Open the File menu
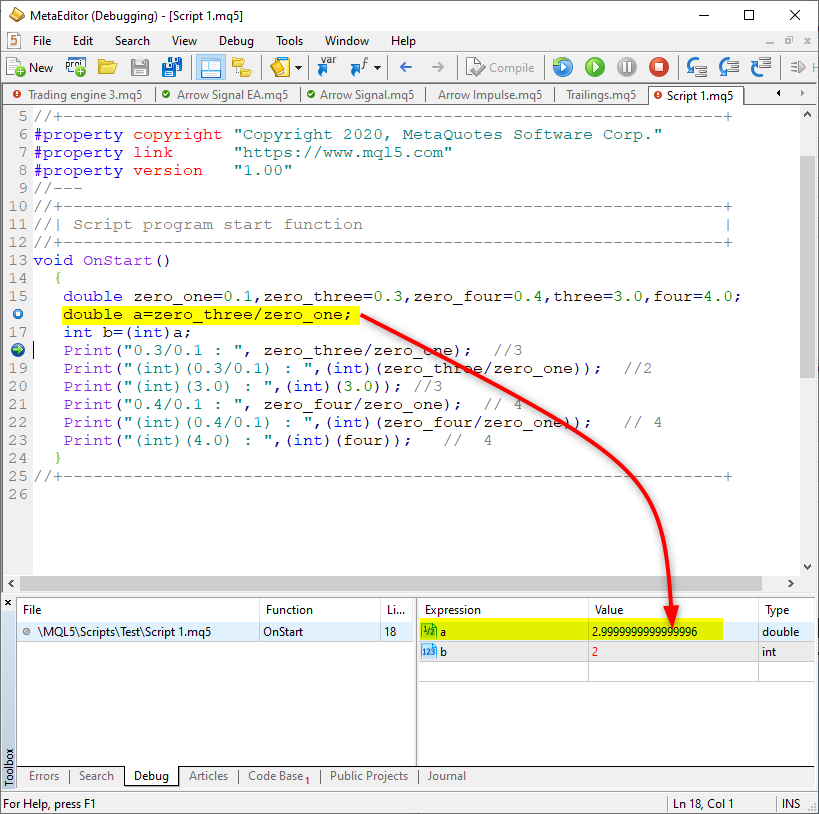The width and height of the screenshot is (819, 814). coord(42,41)
